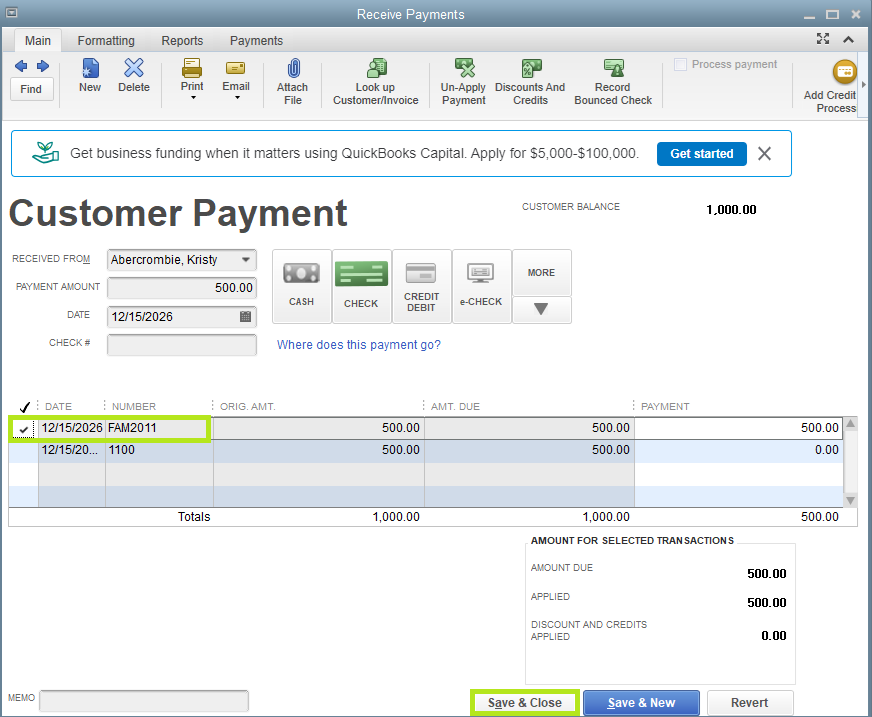Click into the Check # field
Image resolution: width=872 pixels, height=717 pixels.
tap(181, 345)
